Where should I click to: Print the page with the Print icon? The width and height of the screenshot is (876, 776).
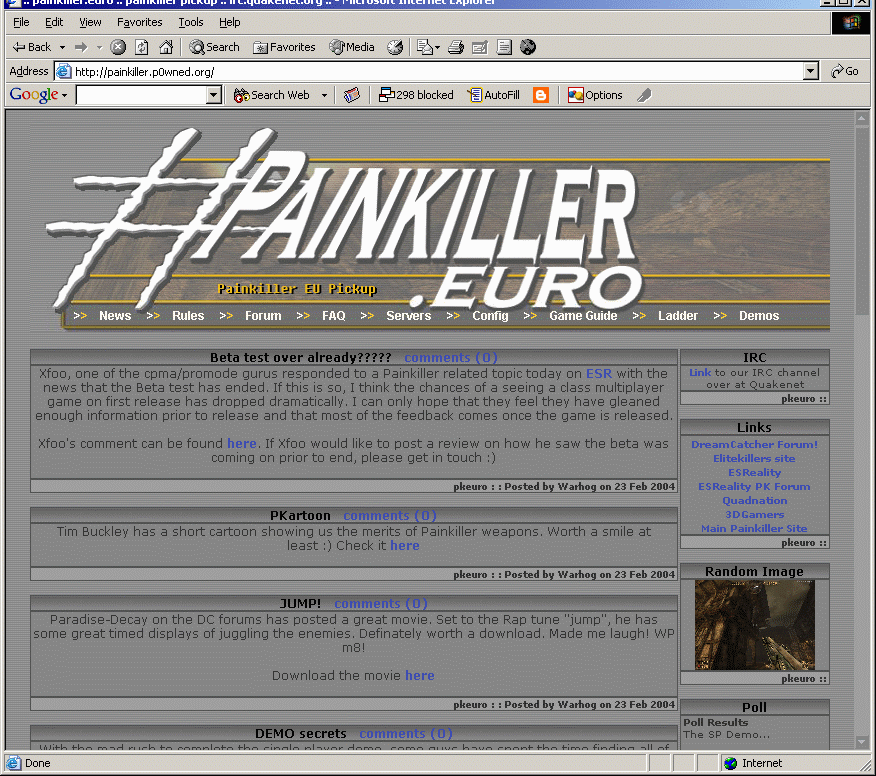[x=456, y=47]
